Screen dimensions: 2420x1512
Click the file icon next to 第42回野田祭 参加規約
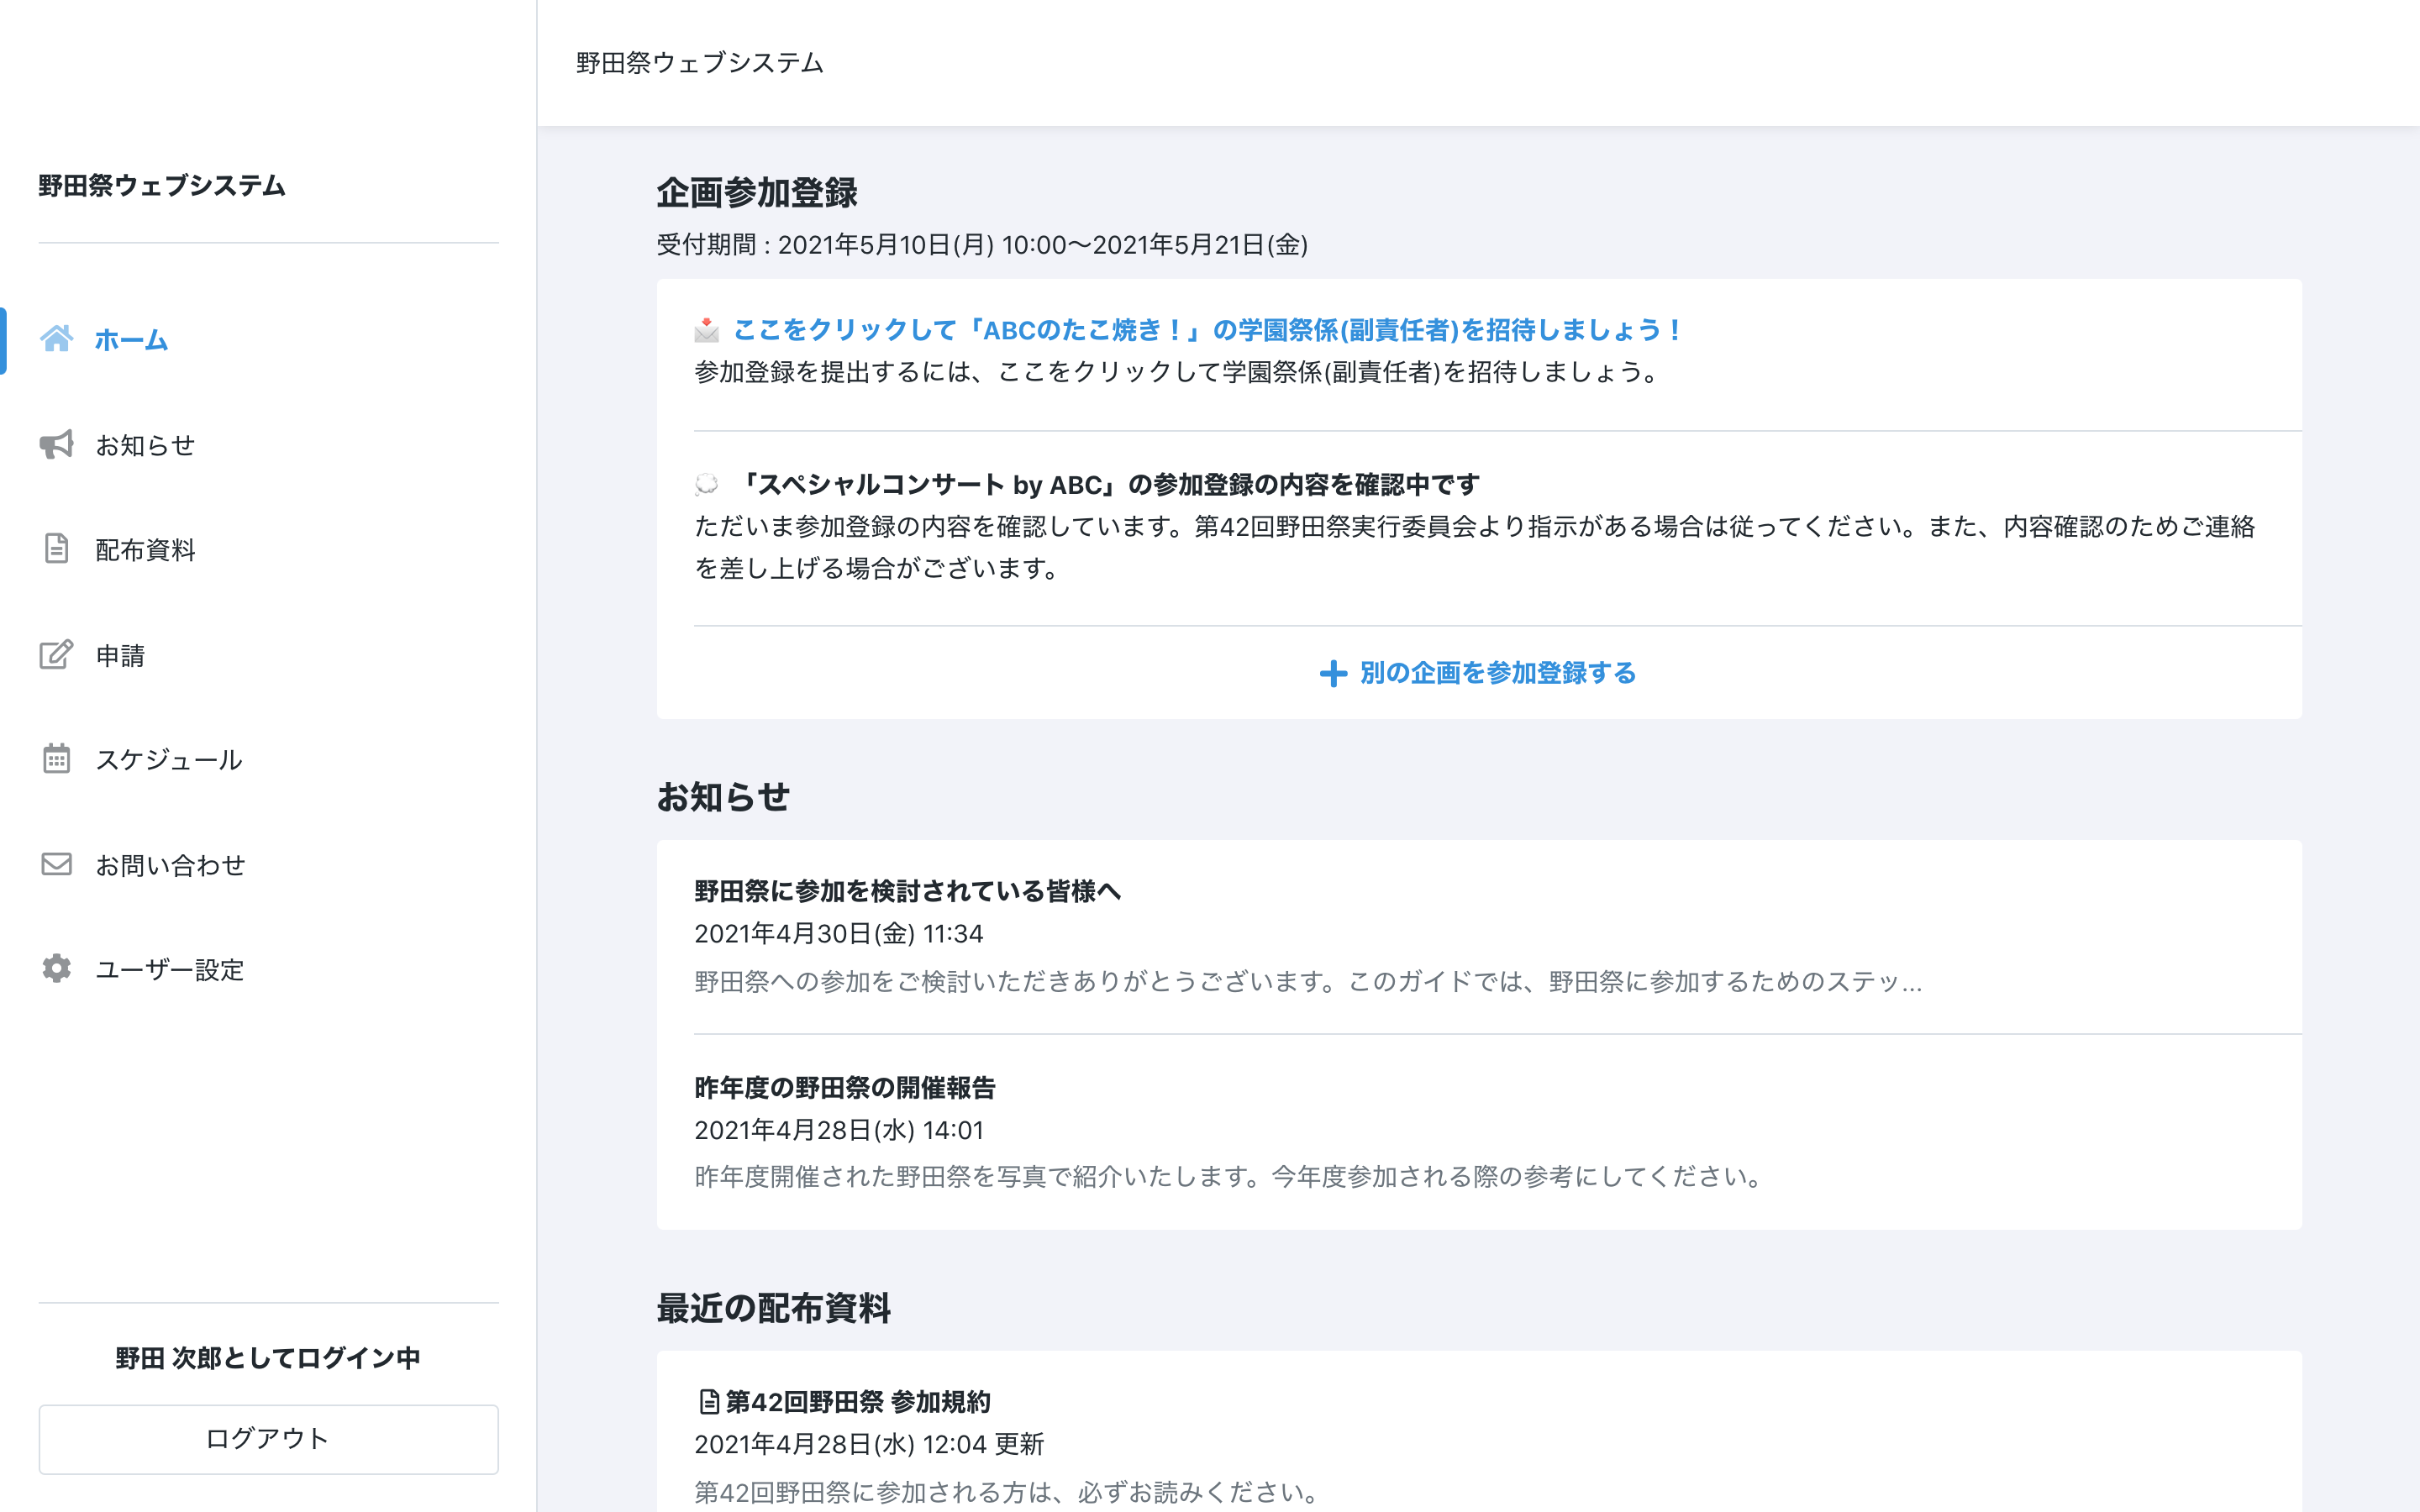[709, 1402]
